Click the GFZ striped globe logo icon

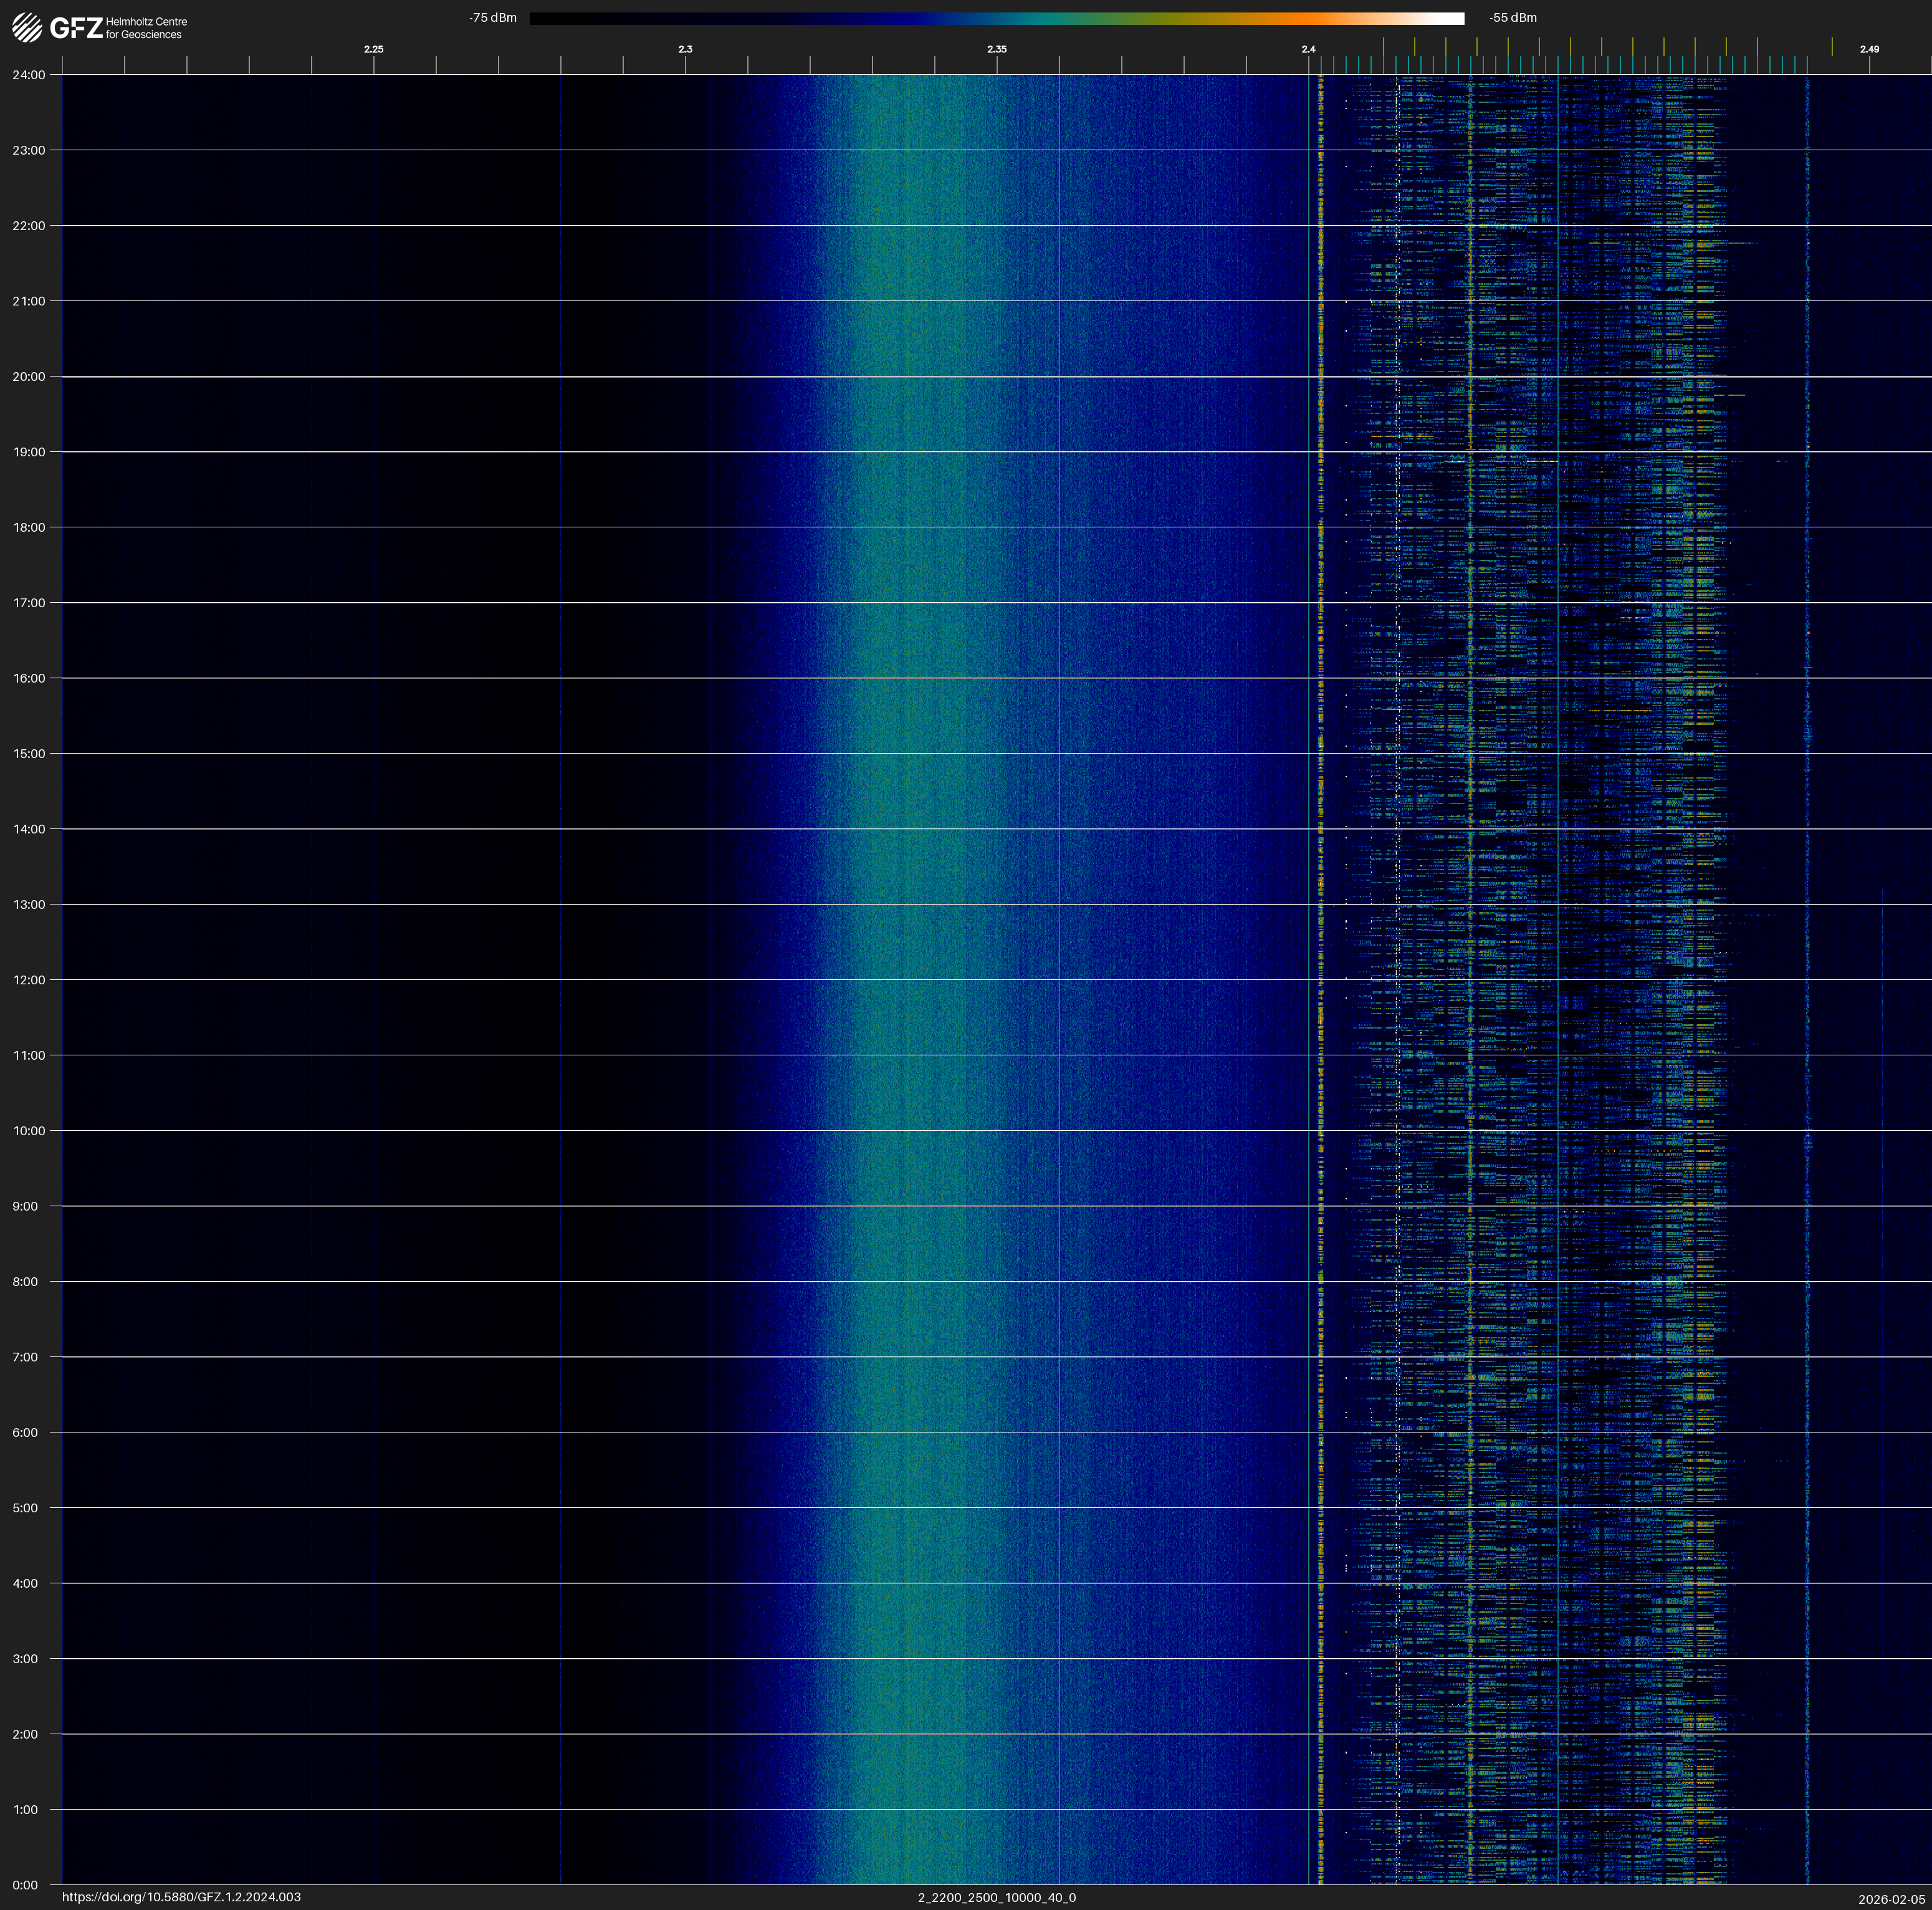pos(27,27)
